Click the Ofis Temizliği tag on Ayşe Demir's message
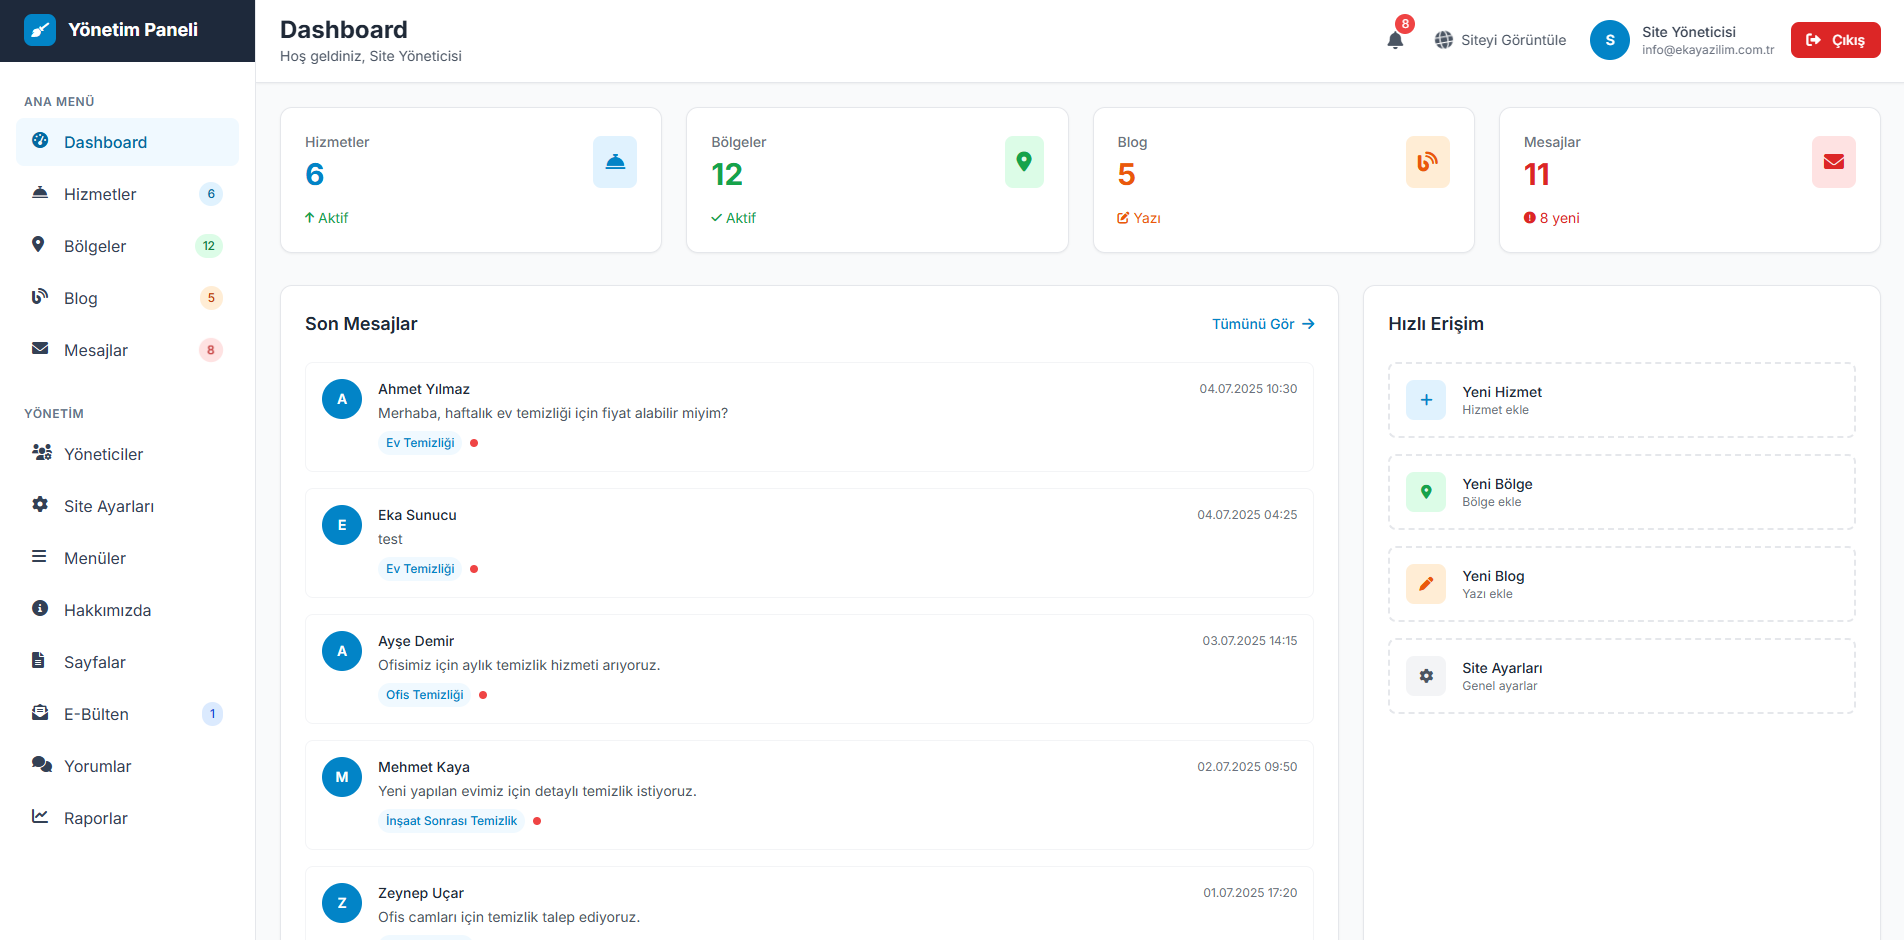This screenshot has width=1904, height=940. [x=425, y=695]
